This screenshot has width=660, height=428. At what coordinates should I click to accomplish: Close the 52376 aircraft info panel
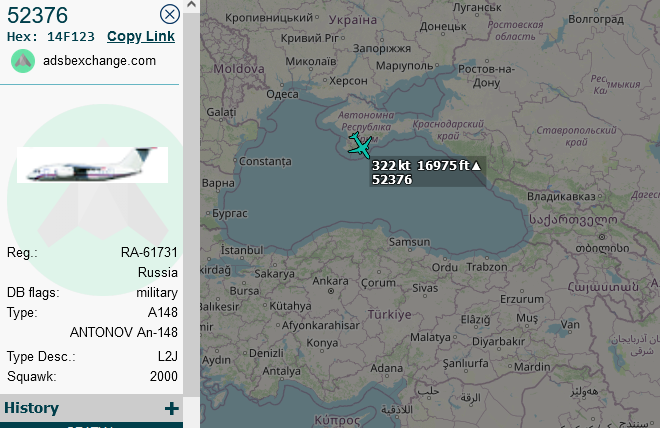pyautogui.click(x=170, y=14)
